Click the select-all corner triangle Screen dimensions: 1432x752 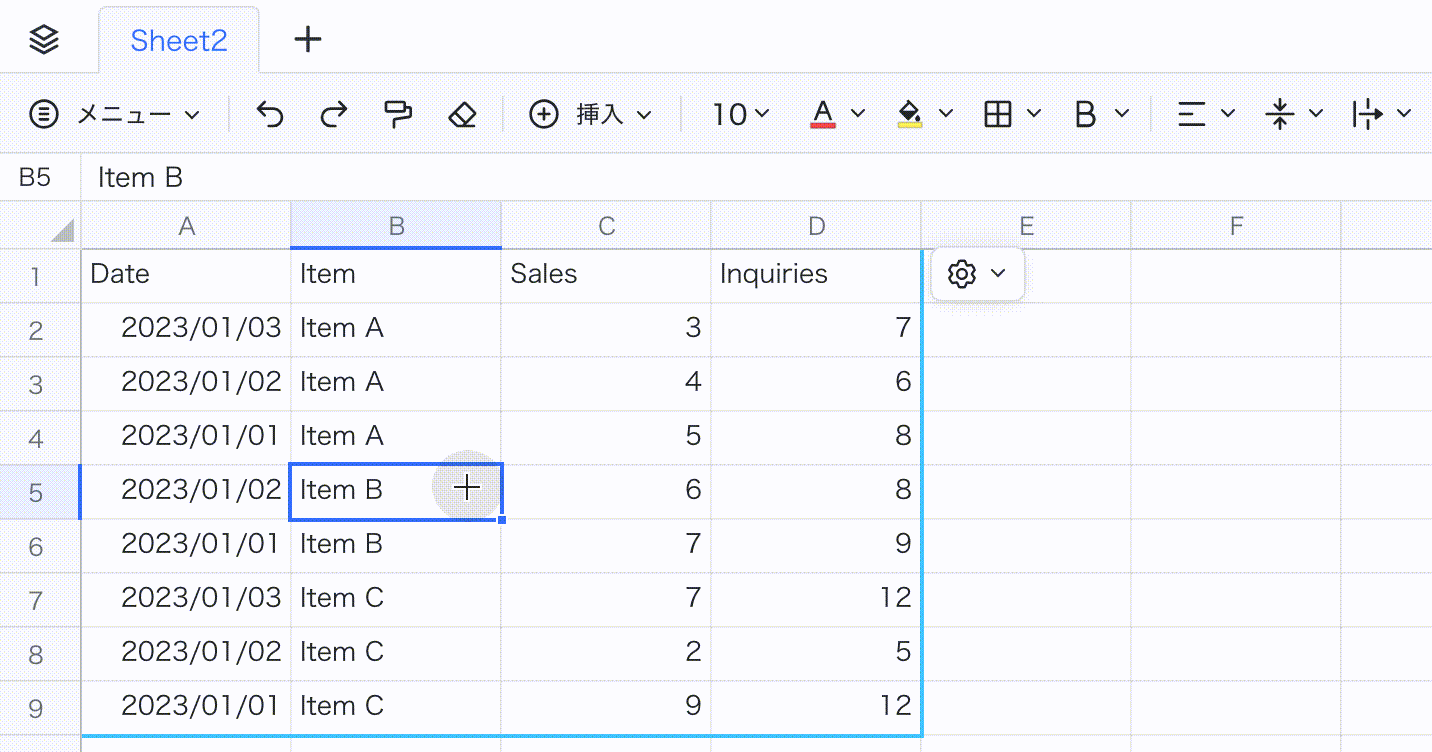(62, 230)
